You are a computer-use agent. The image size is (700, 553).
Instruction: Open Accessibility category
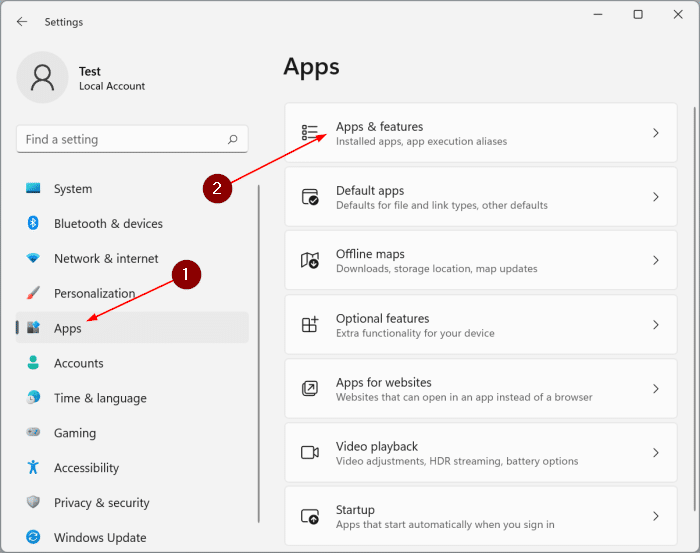pos(132,467)
